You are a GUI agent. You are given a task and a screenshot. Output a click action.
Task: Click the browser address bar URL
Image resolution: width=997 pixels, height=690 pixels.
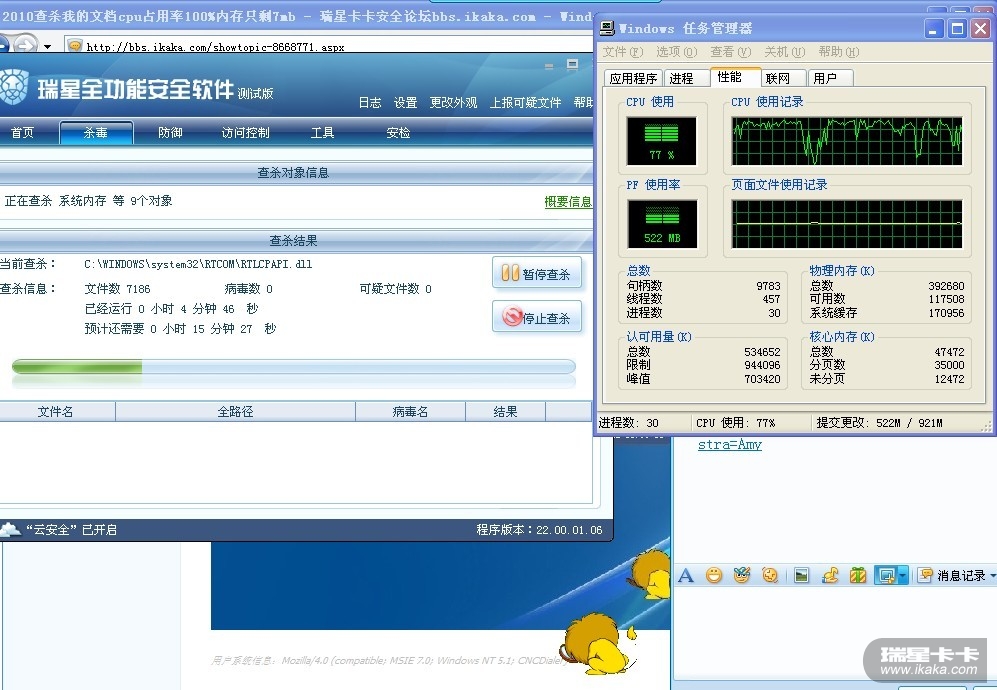[216, 46]
